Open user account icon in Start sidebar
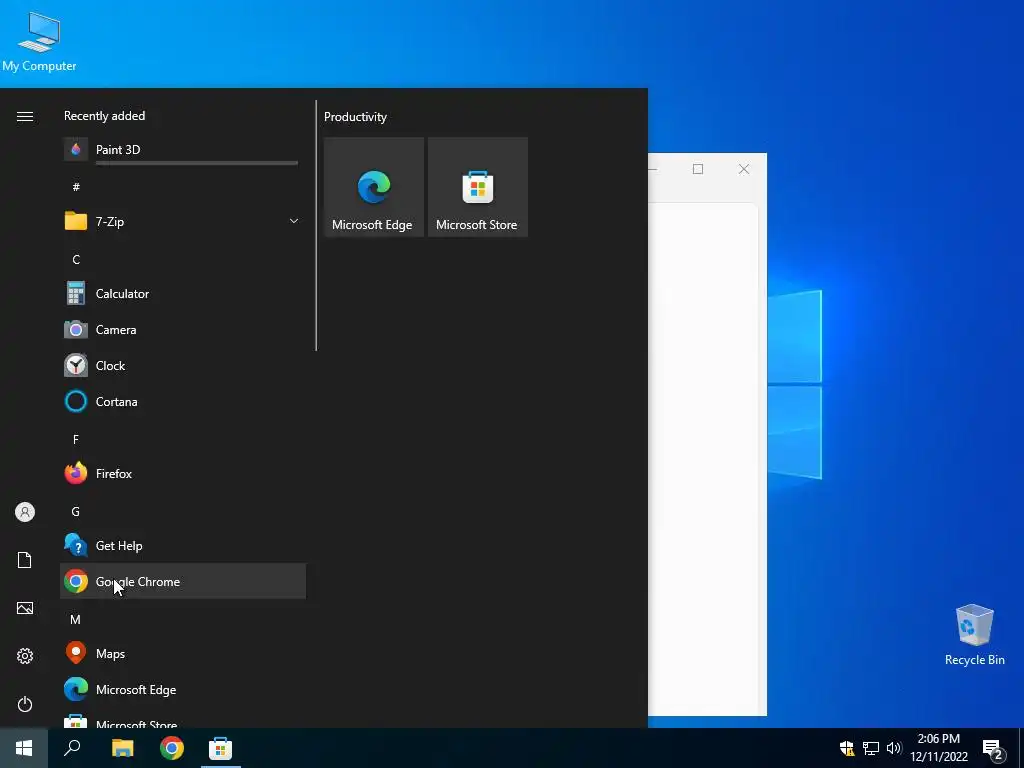 tap(25, 512)
